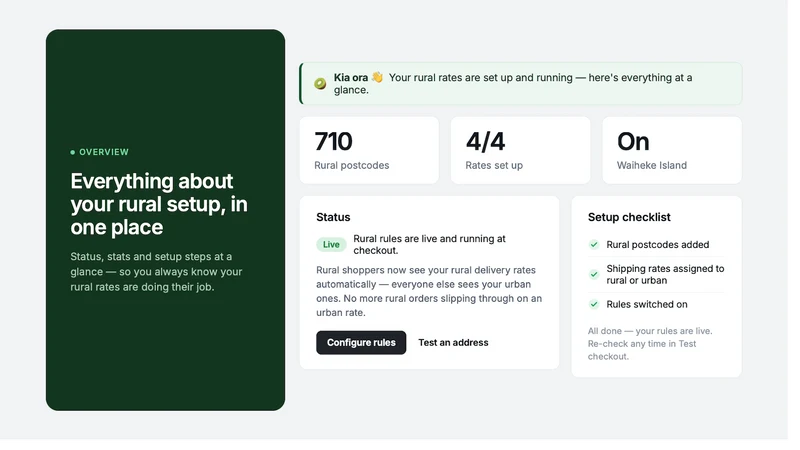Click the green Live status badge
This screenshot has width=800, height=450.
331,244
